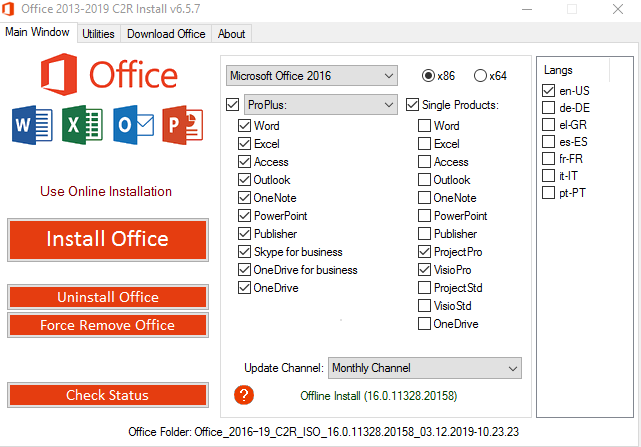Select the x86 architecture radio button

(428, 76)
